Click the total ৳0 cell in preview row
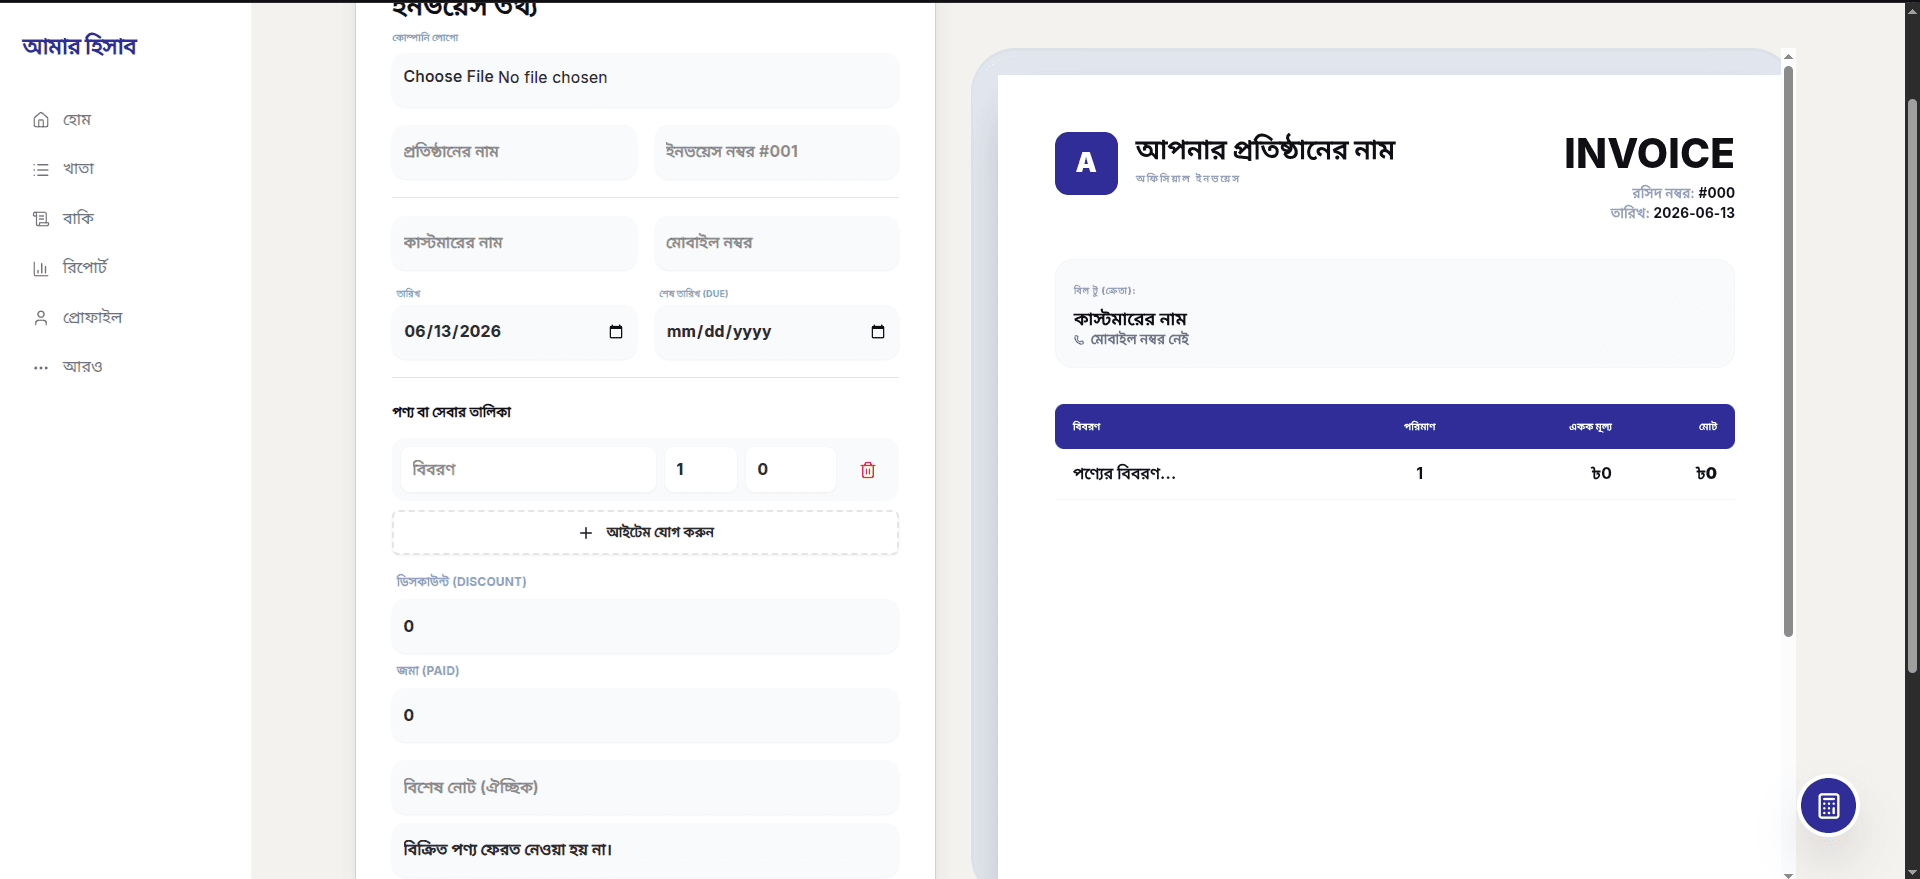Viewport: 1920px width, 879px height. tap(1706, 474)
